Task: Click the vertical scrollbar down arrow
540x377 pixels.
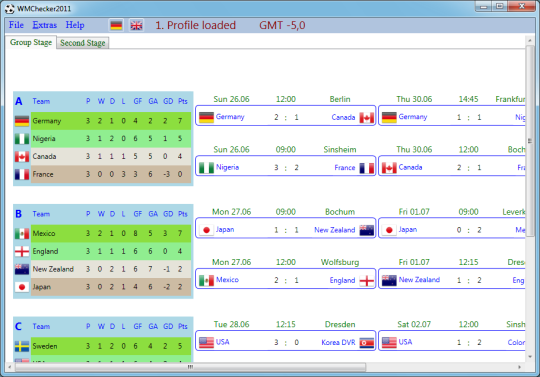Action: tap(530, 357)
